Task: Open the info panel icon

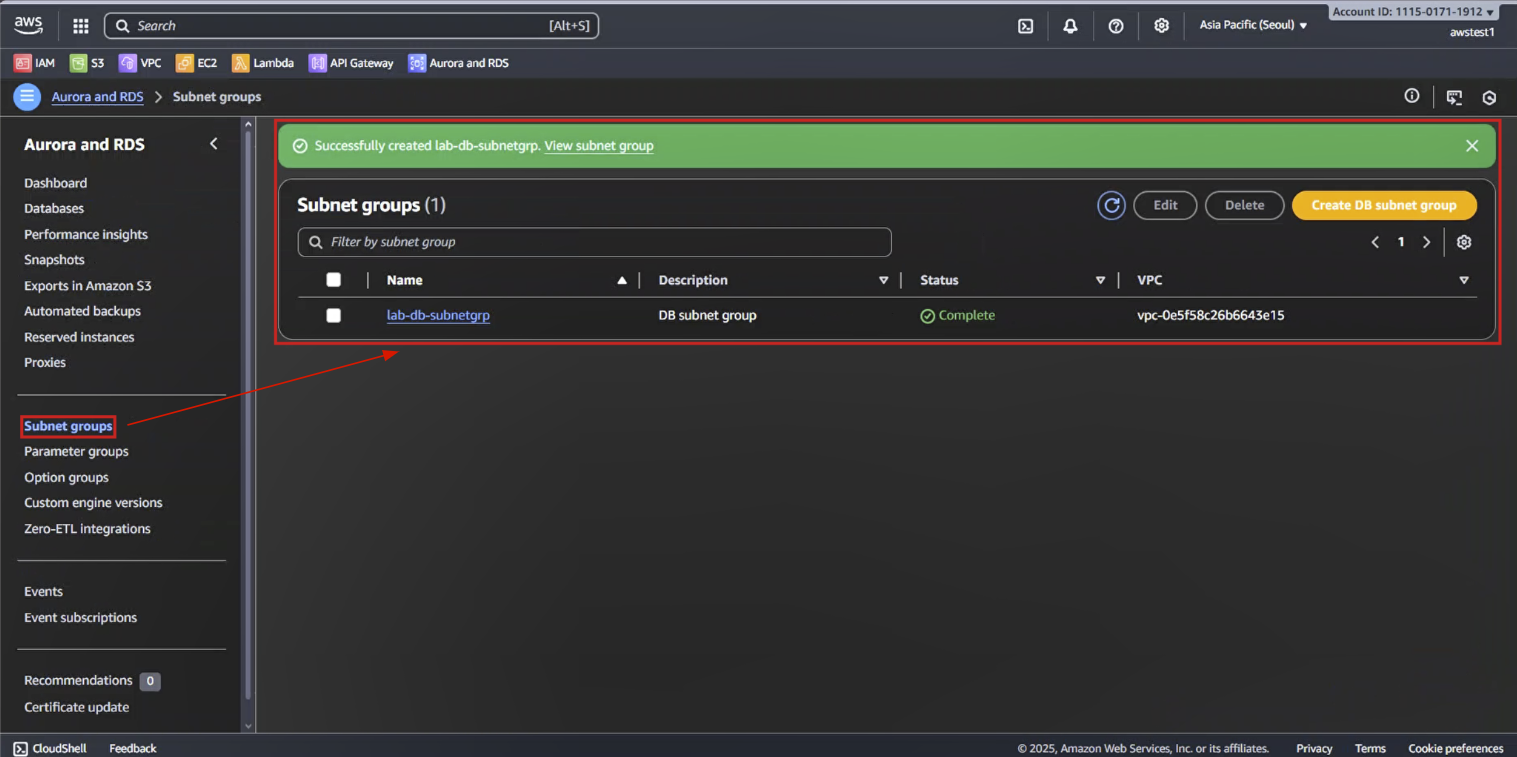Action: tap(1412, 96)
